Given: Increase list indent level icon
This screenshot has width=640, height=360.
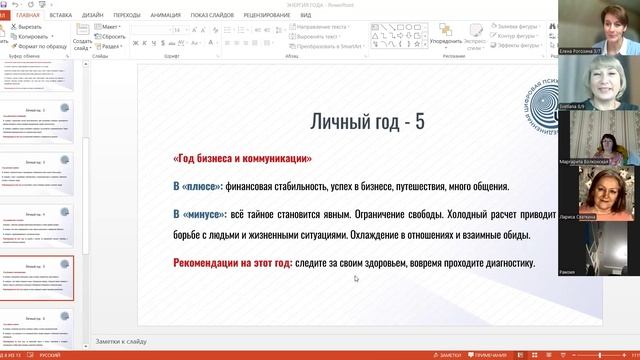Looking at the screenshot, I should [x=267, y=30].
